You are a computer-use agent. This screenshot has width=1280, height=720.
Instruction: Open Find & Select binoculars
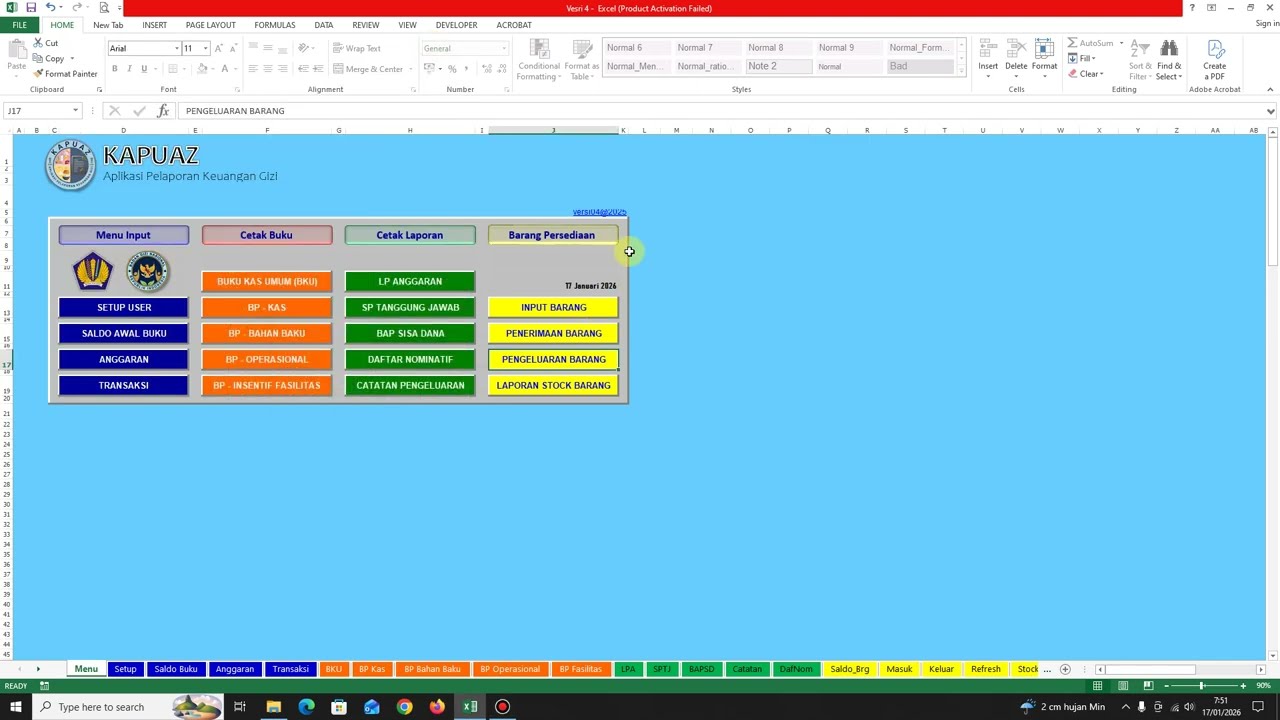[1169, 60]
